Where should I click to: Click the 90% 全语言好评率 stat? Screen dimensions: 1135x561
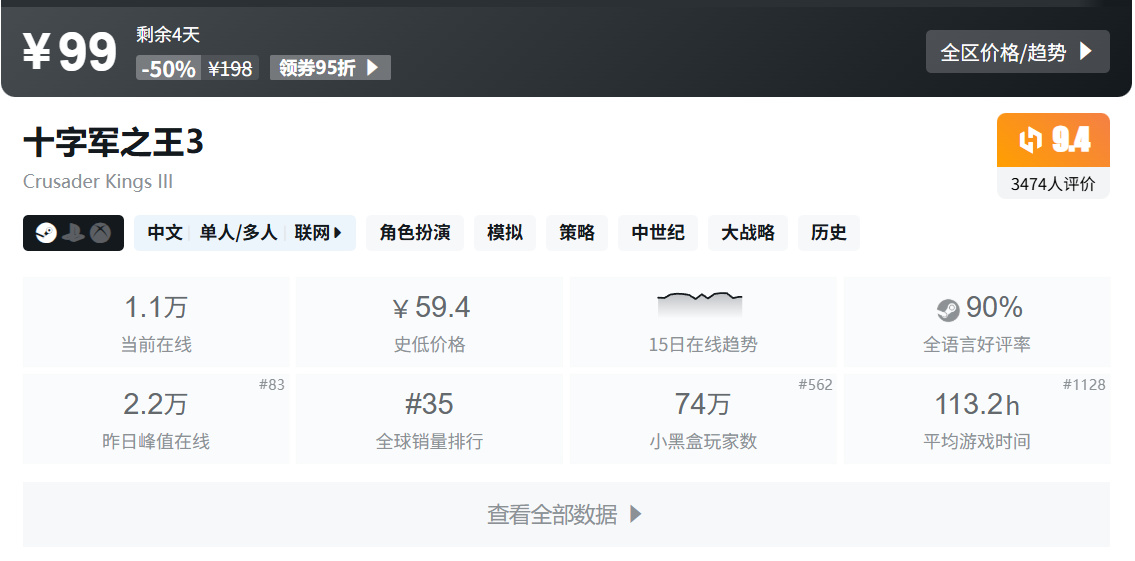click(x=977, y=322)
